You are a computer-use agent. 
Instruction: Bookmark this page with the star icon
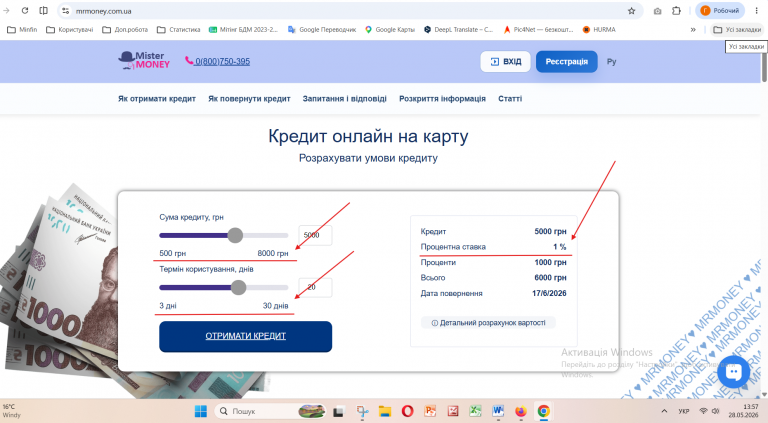coord(631,11)
